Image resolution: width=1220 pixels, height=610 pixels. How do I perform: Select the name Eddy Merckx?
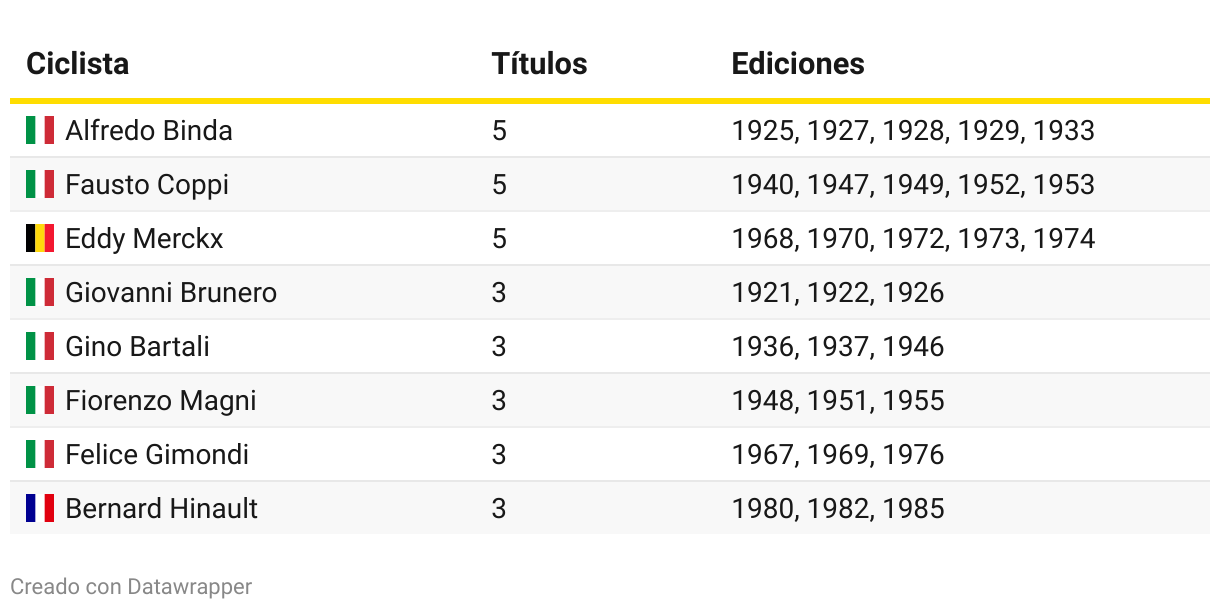144,239
